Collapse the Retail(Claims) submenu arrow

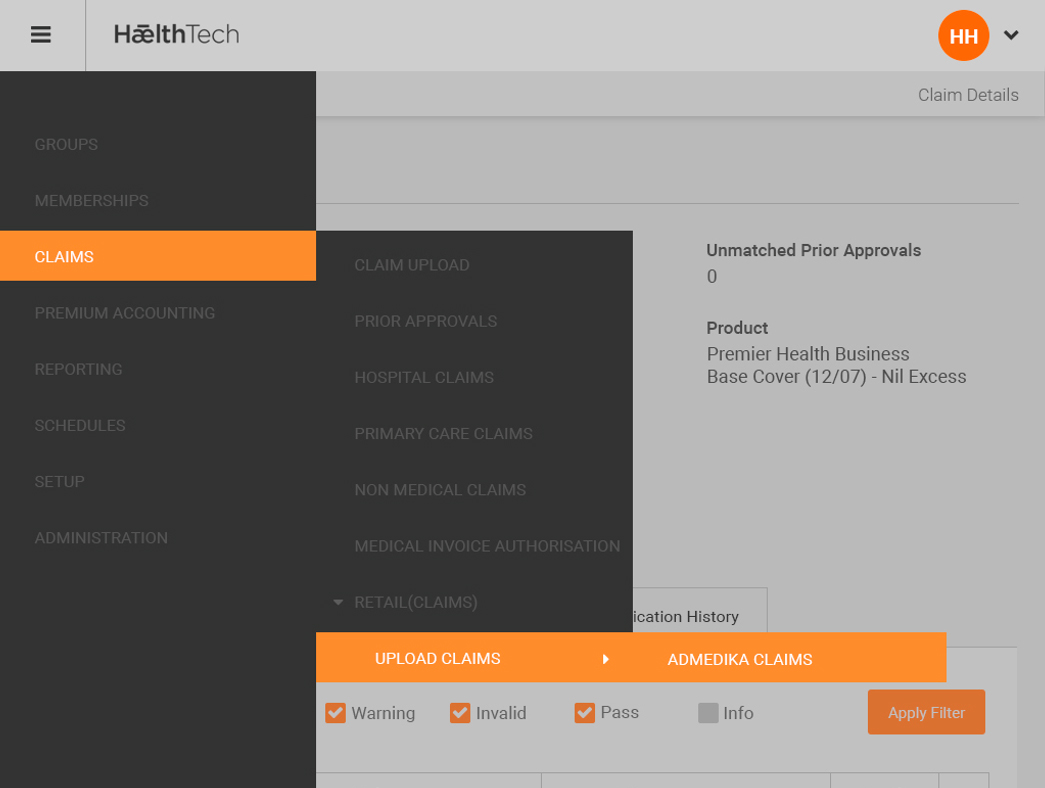click(x=338, y=602)
